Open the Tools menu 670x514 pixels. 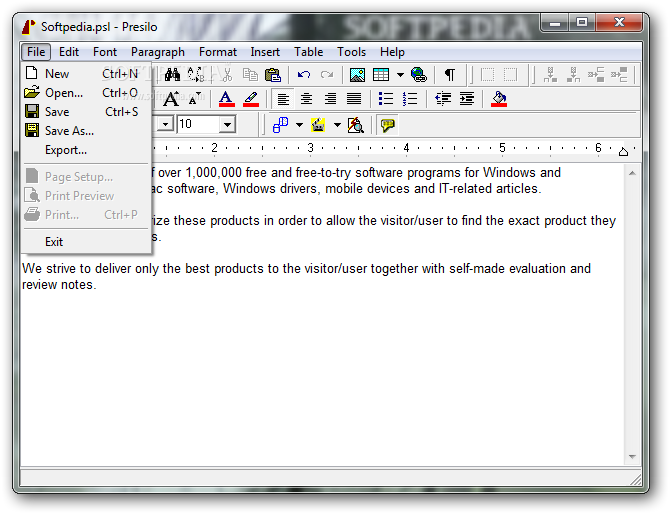coord(351,52)
